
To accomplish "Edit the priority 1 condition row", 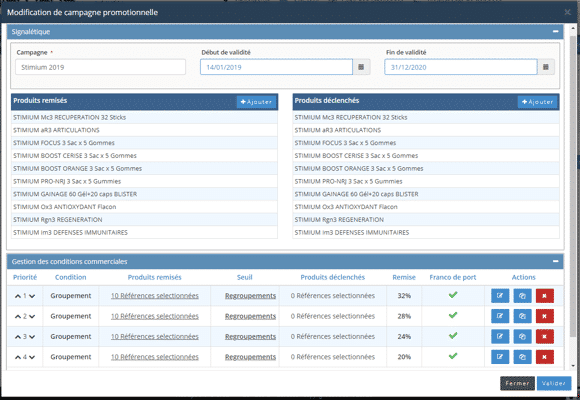I will click(x=500, y=296).
